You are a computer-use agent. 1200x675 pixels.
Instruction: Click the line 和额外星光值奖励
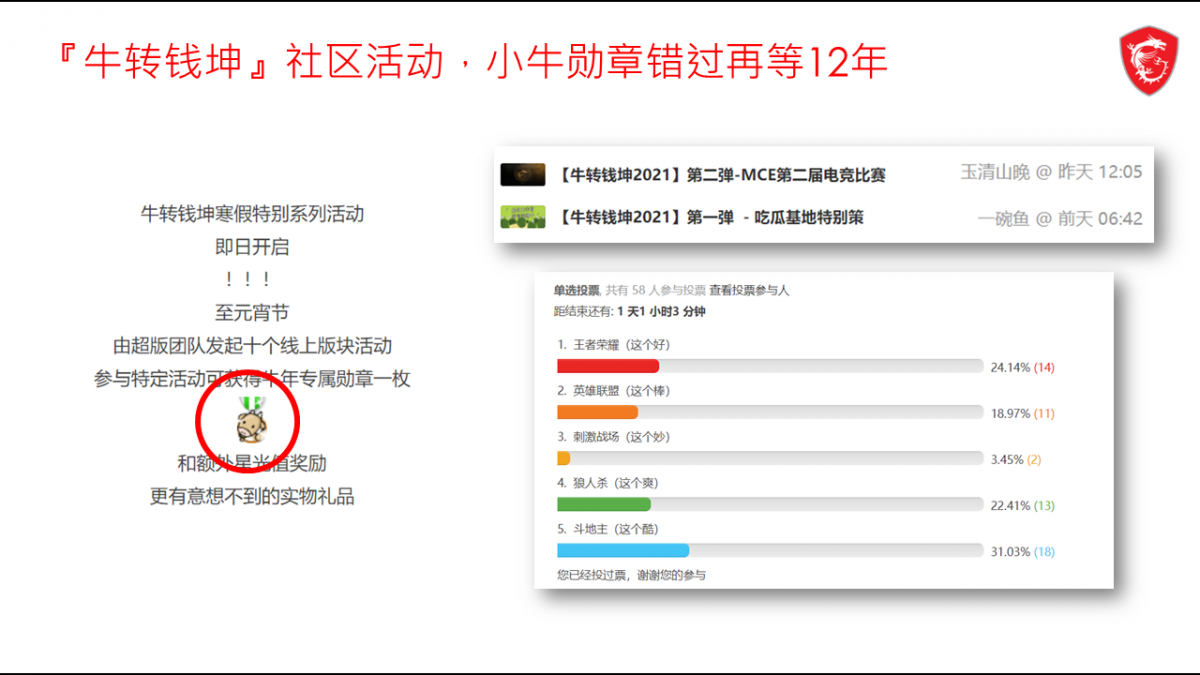click(x=252, y=463)
